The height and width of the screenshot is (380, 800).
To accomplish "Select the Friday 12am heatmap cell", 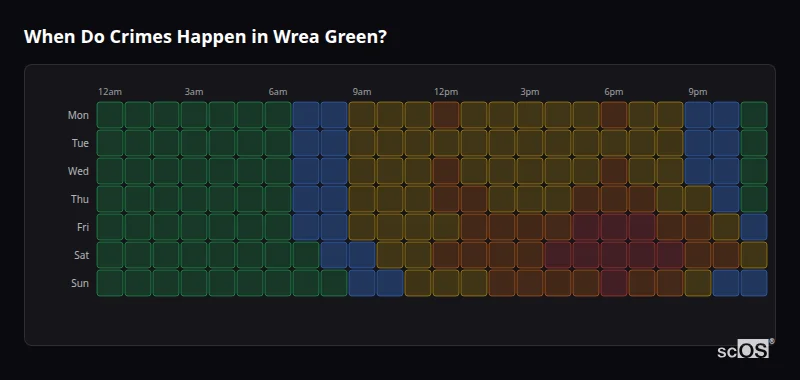I will coord(110,227).
